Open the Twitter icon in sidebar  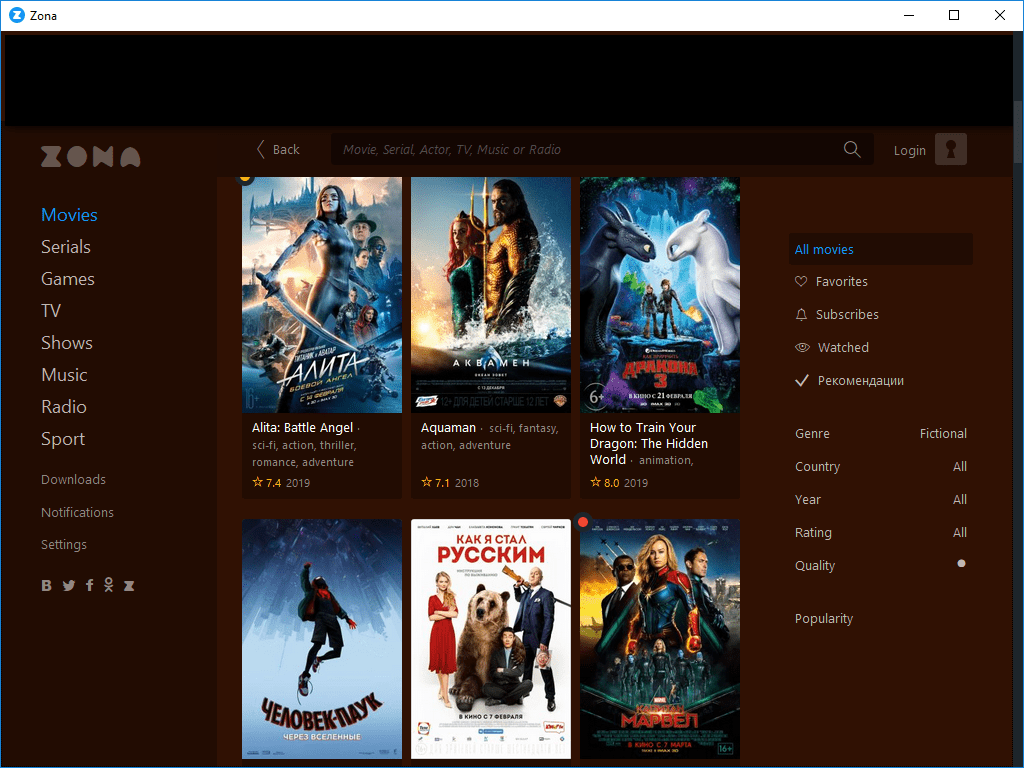pyautogui.click(x=69, y=586)
